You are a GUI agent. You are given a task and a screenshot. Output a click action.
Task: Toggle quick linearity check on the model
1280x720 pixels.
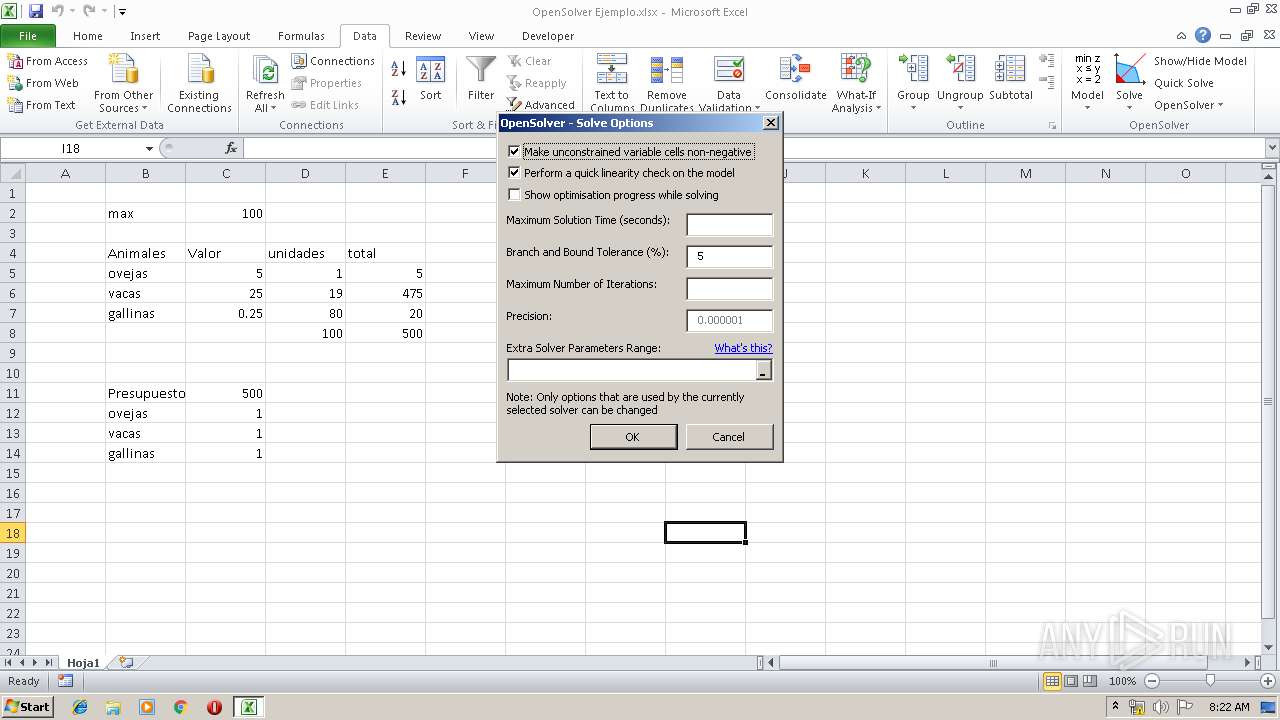(x=514, y=173)
